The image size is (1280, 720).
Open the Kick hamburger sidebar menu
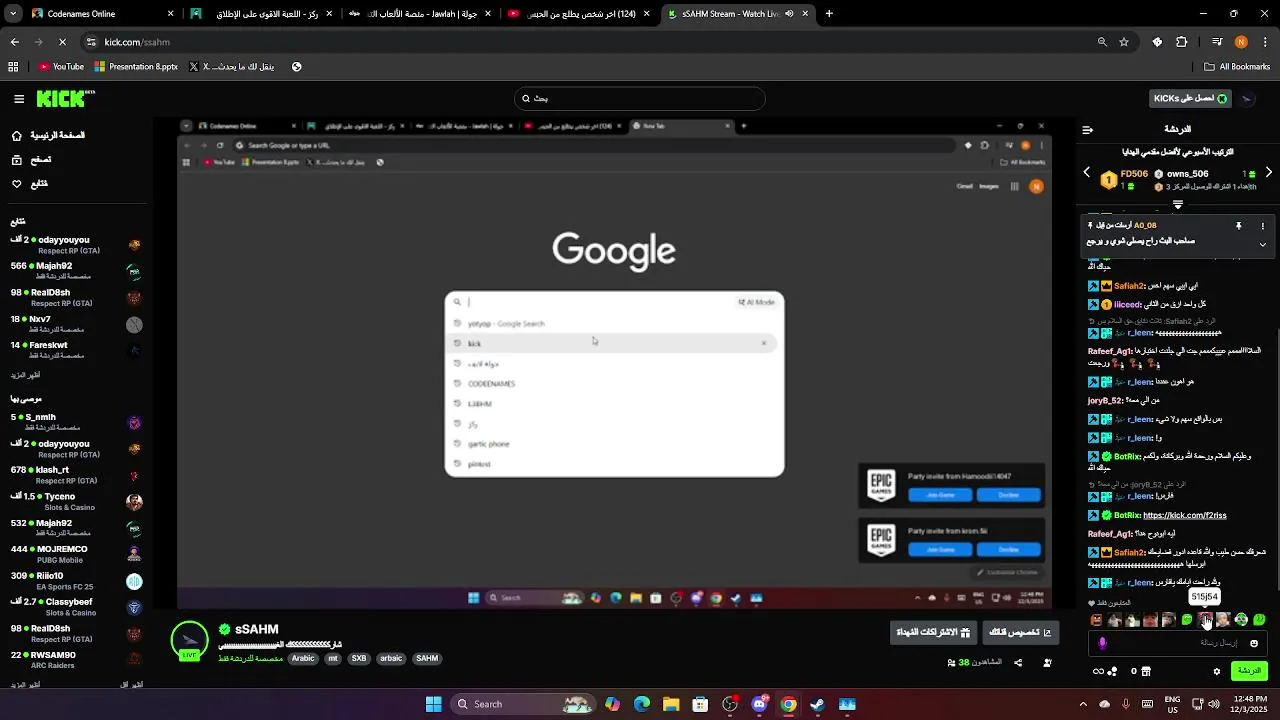19,99
